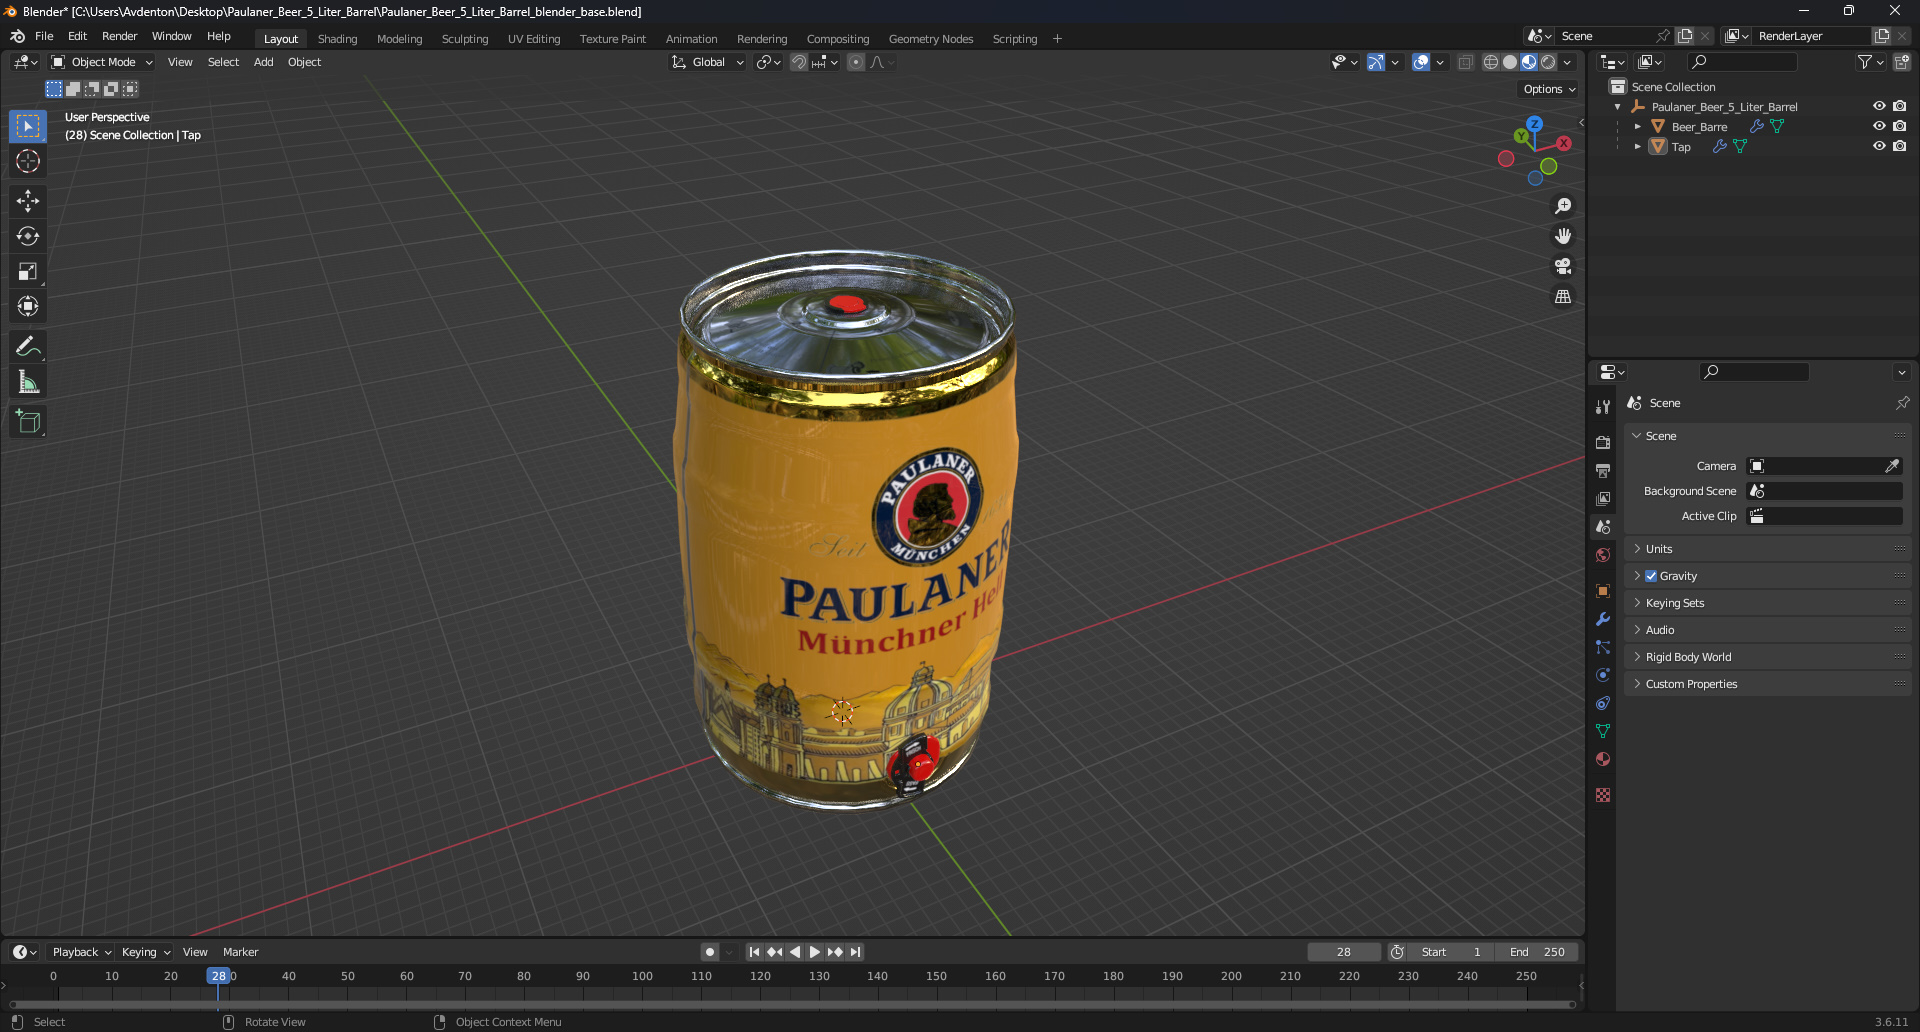Screen dimensions: 1920x1032
Task: Activate the Scale tool
Action: 28,271
